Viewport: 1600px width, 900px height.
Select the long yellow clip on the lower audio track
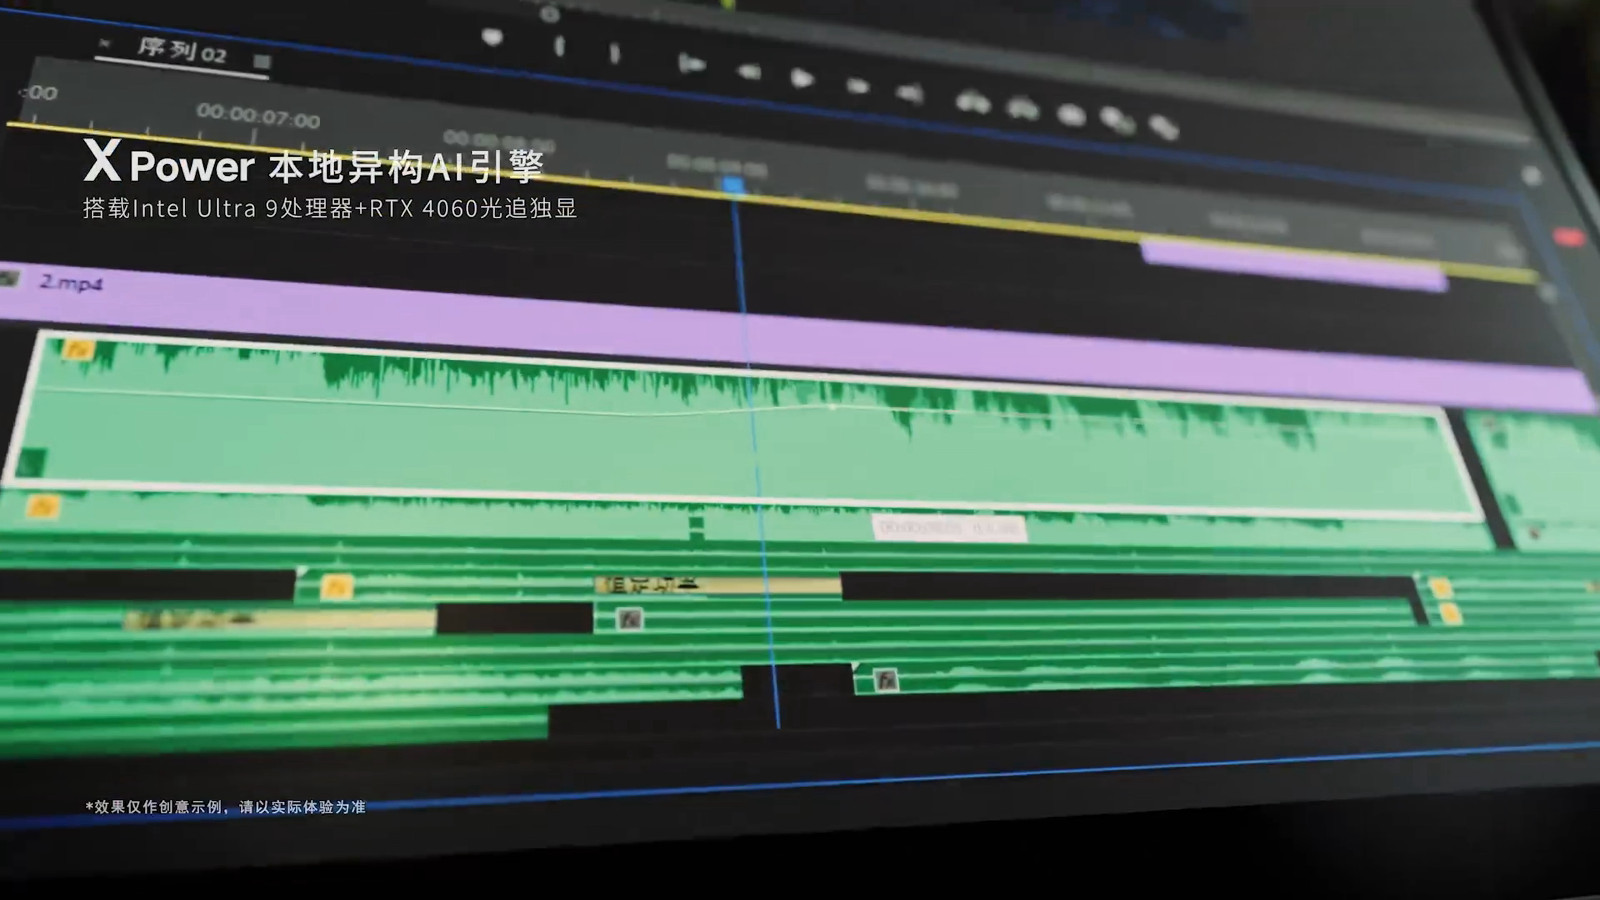pos(280,621)
